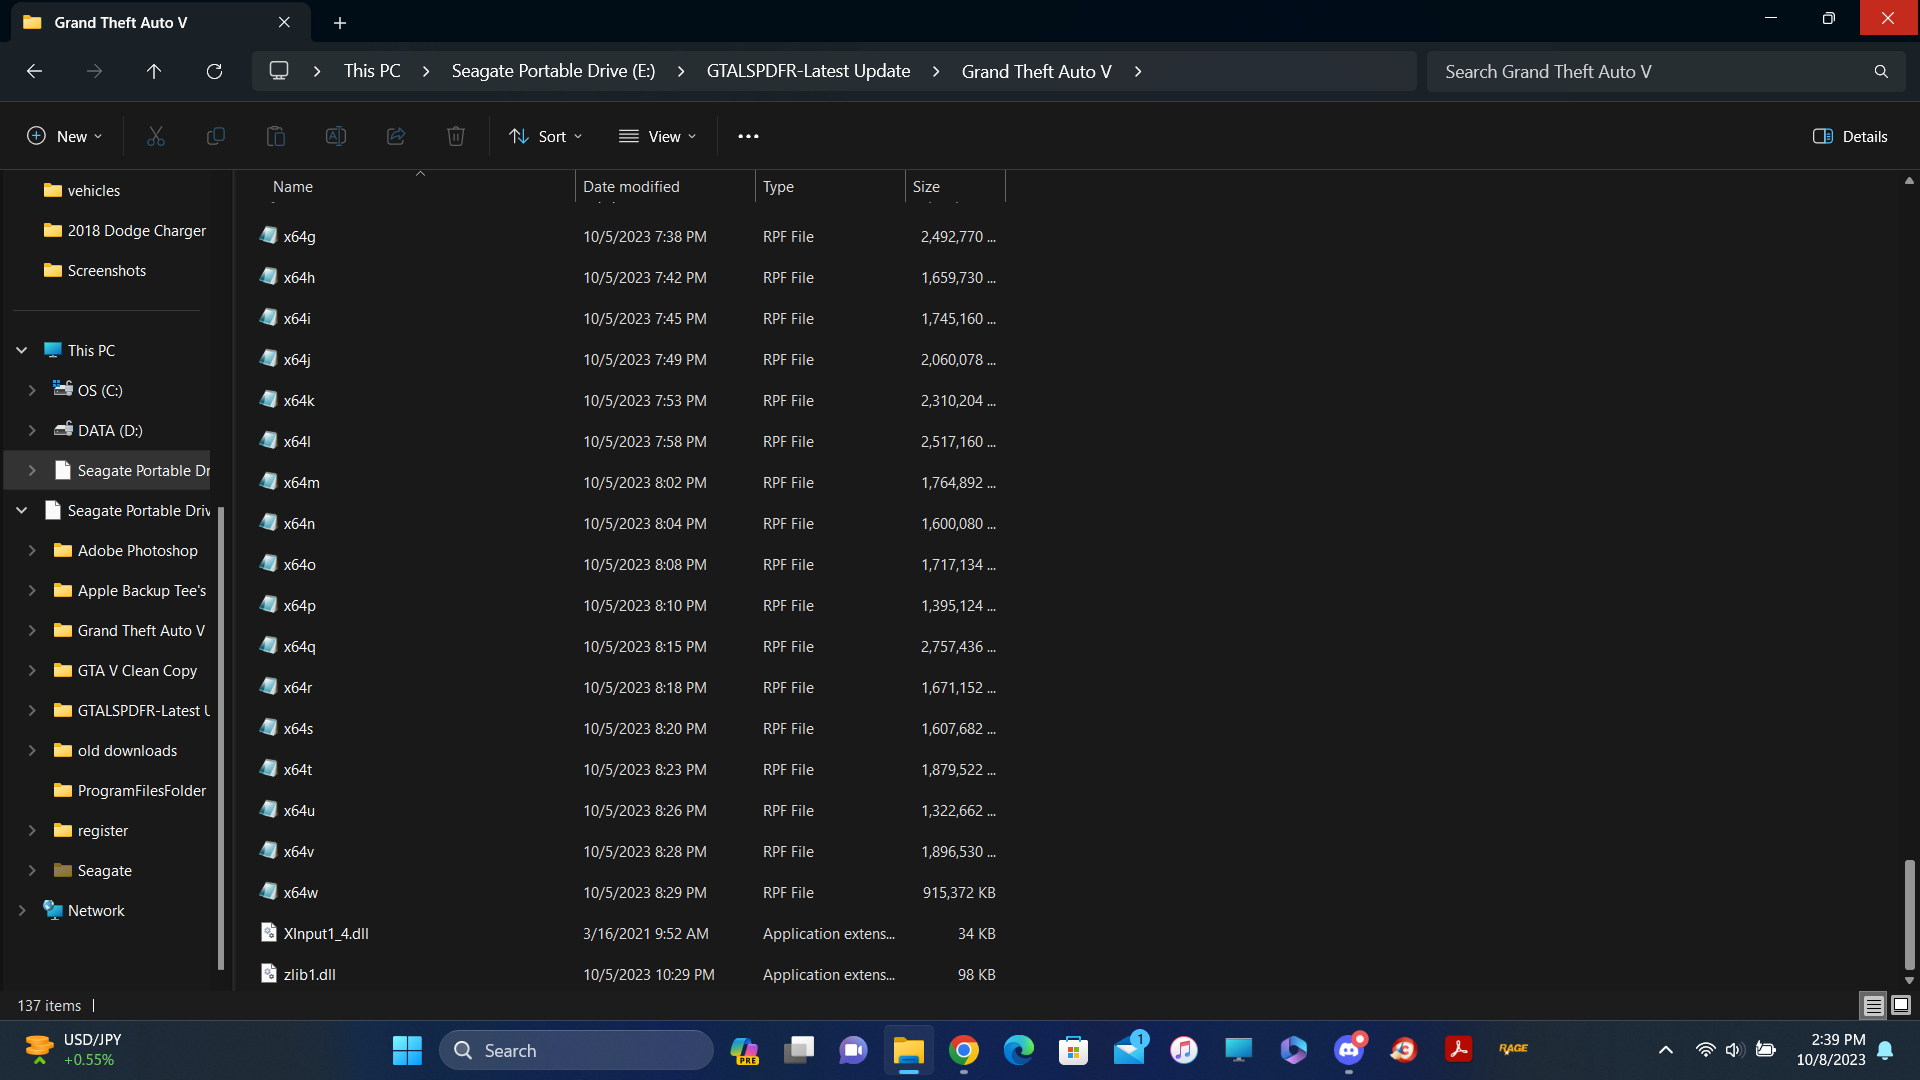Image resolution: width=1920 pixels, height=1080 pixels.
Task: Click the Share icon in toolbar
Action: (x=396, y=136)
